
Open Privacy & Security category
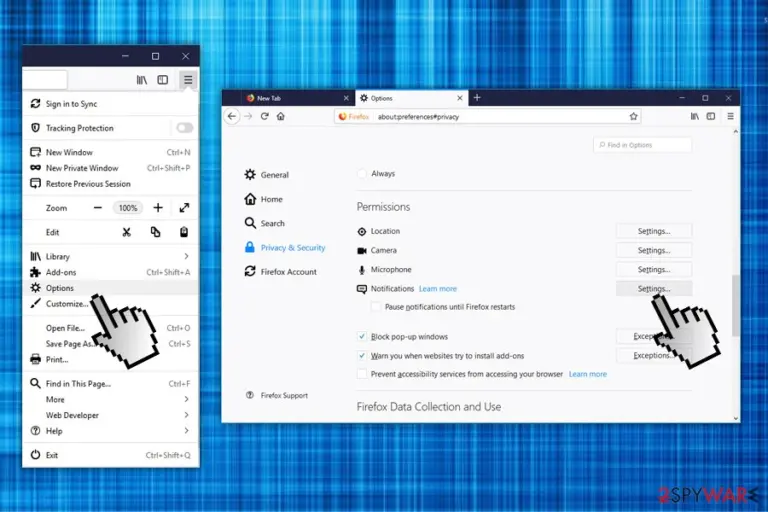coord(285,247)
